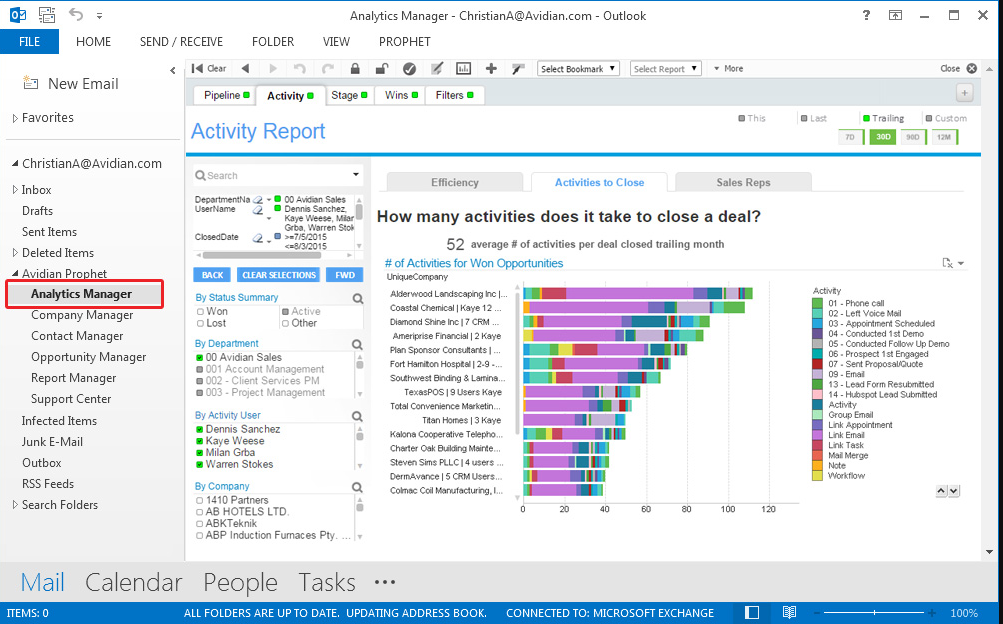Click the 7D time range button
The height and width of the screenshot is (624, 1003).
851,137
